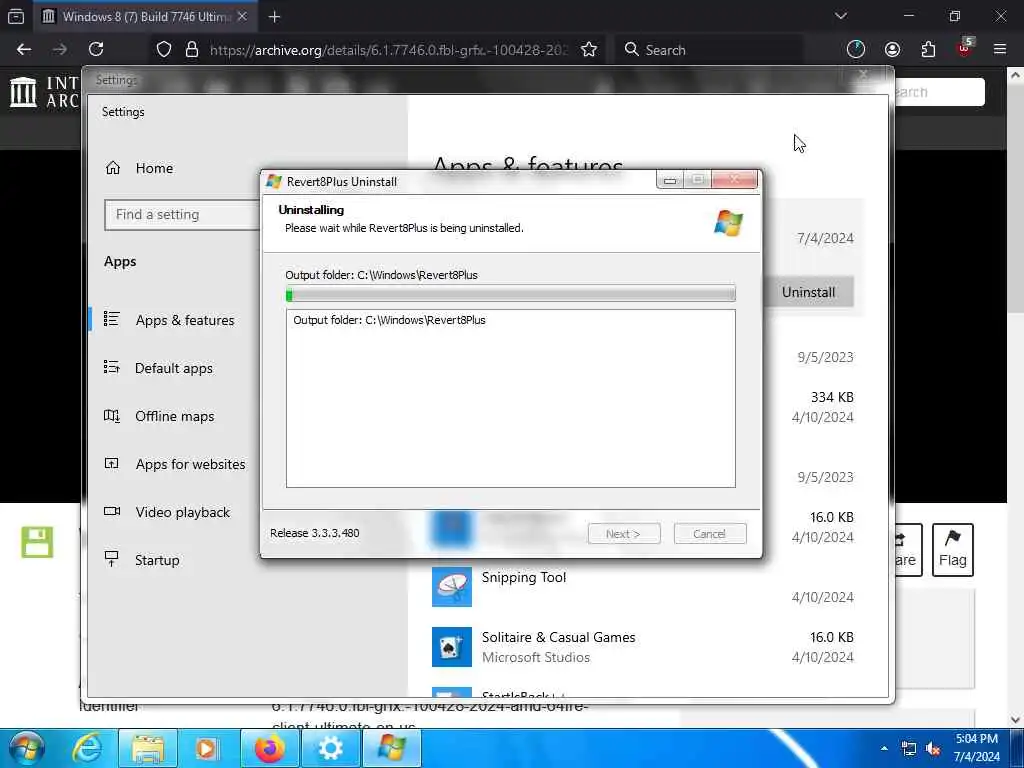Click the network tray icon
1024x768 pixels.
[908, 748]
